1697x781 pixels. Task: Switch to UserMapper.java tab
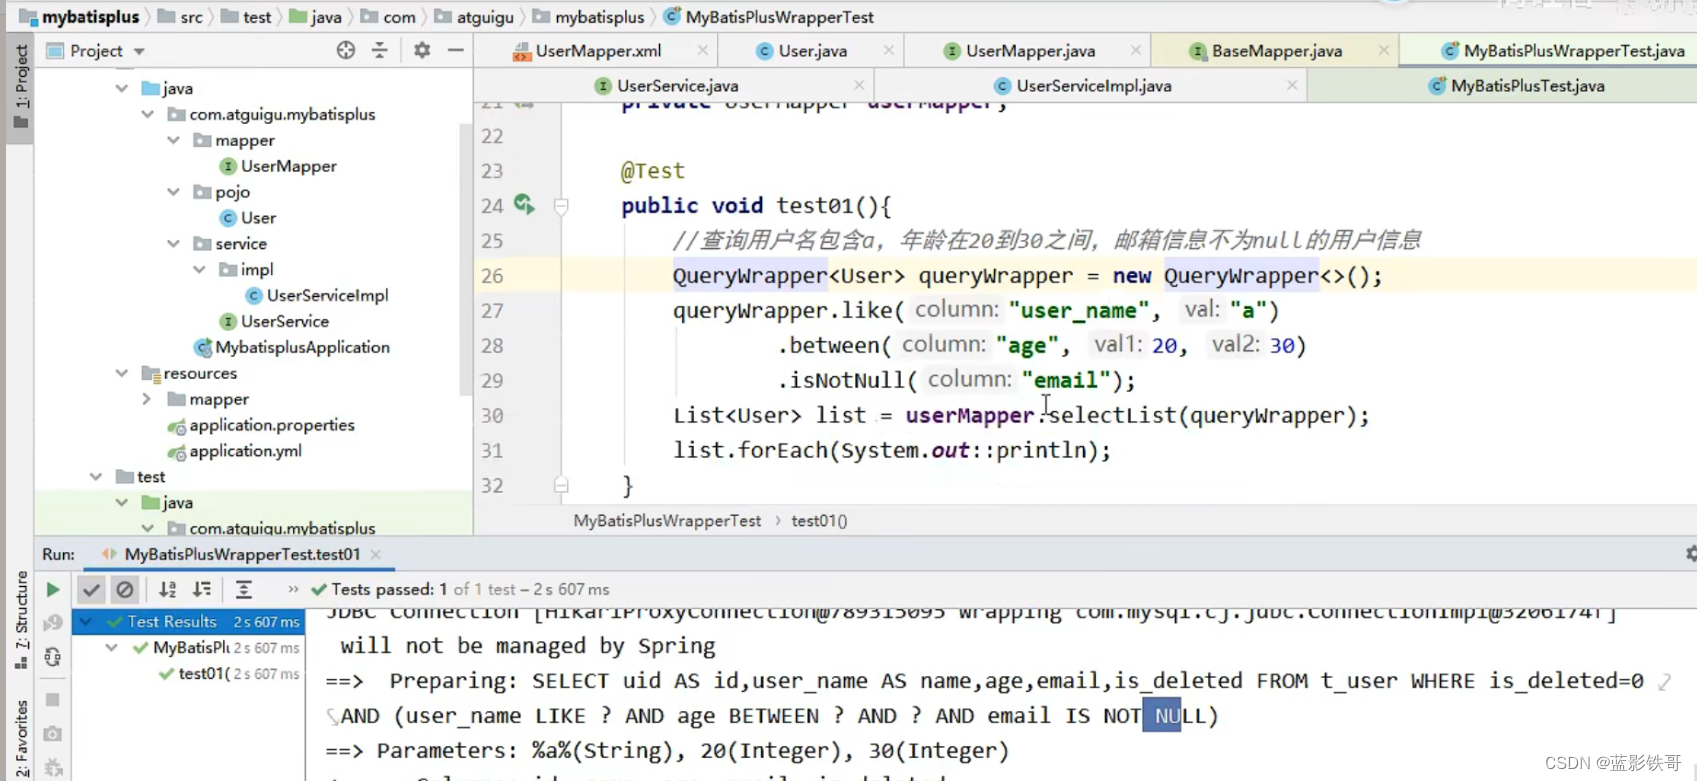(1030, 51)
